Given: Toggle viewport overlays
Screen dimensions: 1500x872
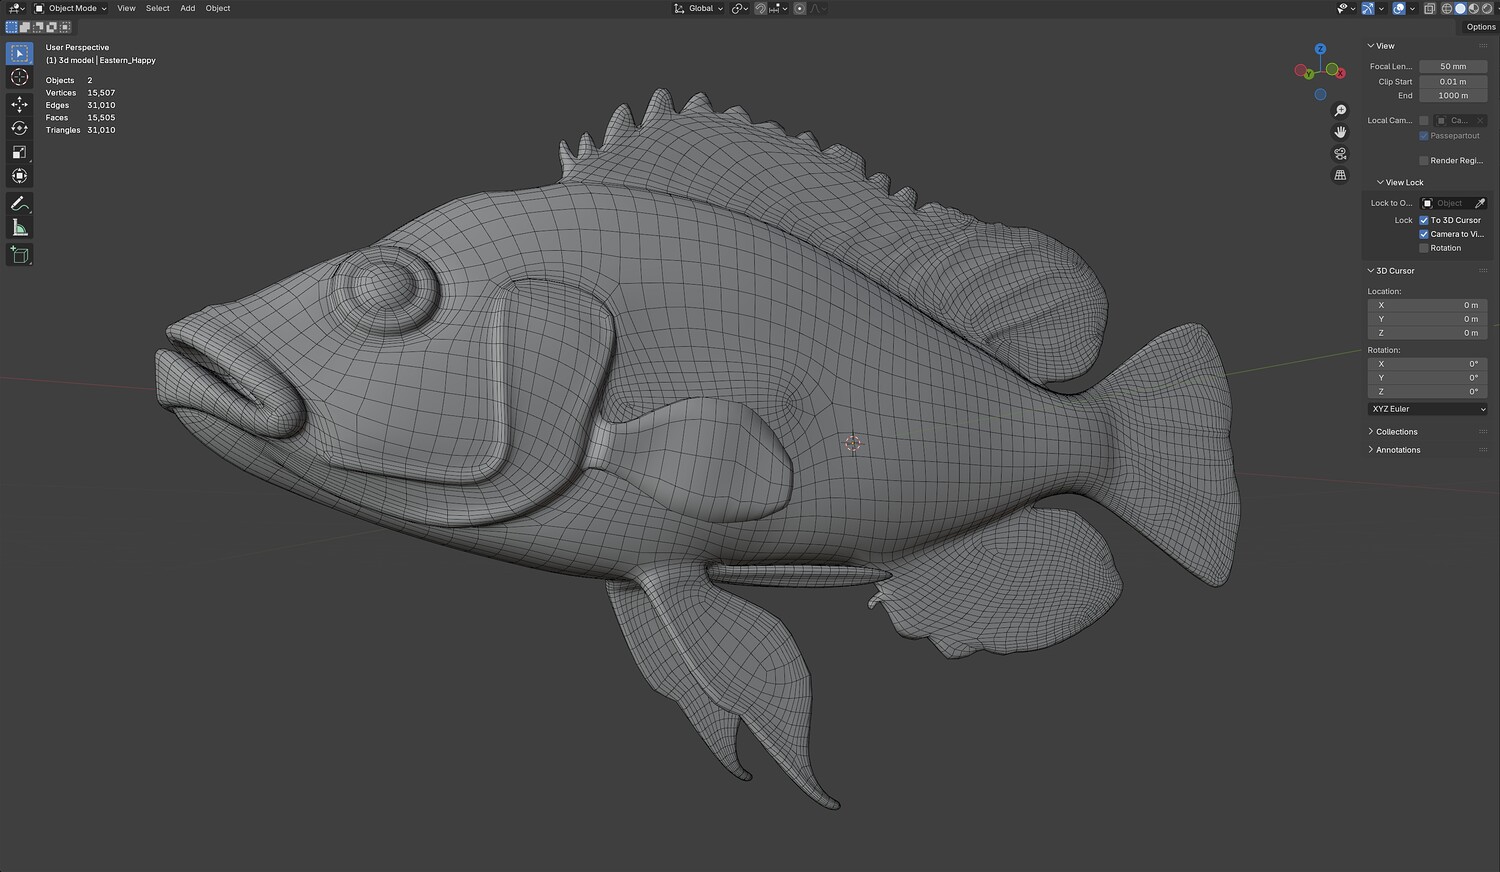Looking at the screenshot, I should click(x=1399, y=8).
